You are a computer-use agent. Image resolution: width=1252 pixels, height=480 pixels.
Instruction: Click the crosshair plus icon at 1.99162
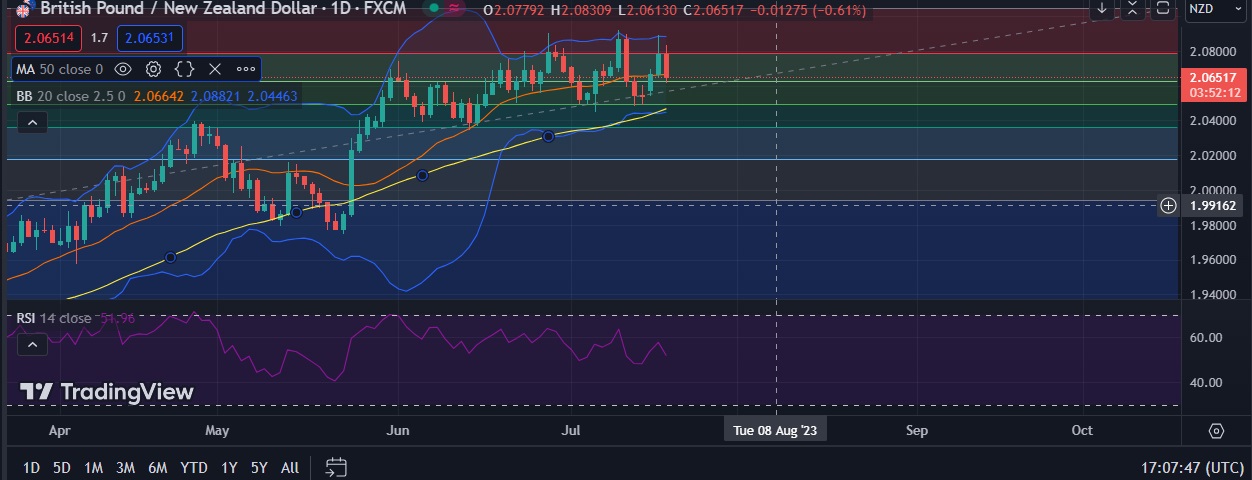click(x=1168, y=206)
